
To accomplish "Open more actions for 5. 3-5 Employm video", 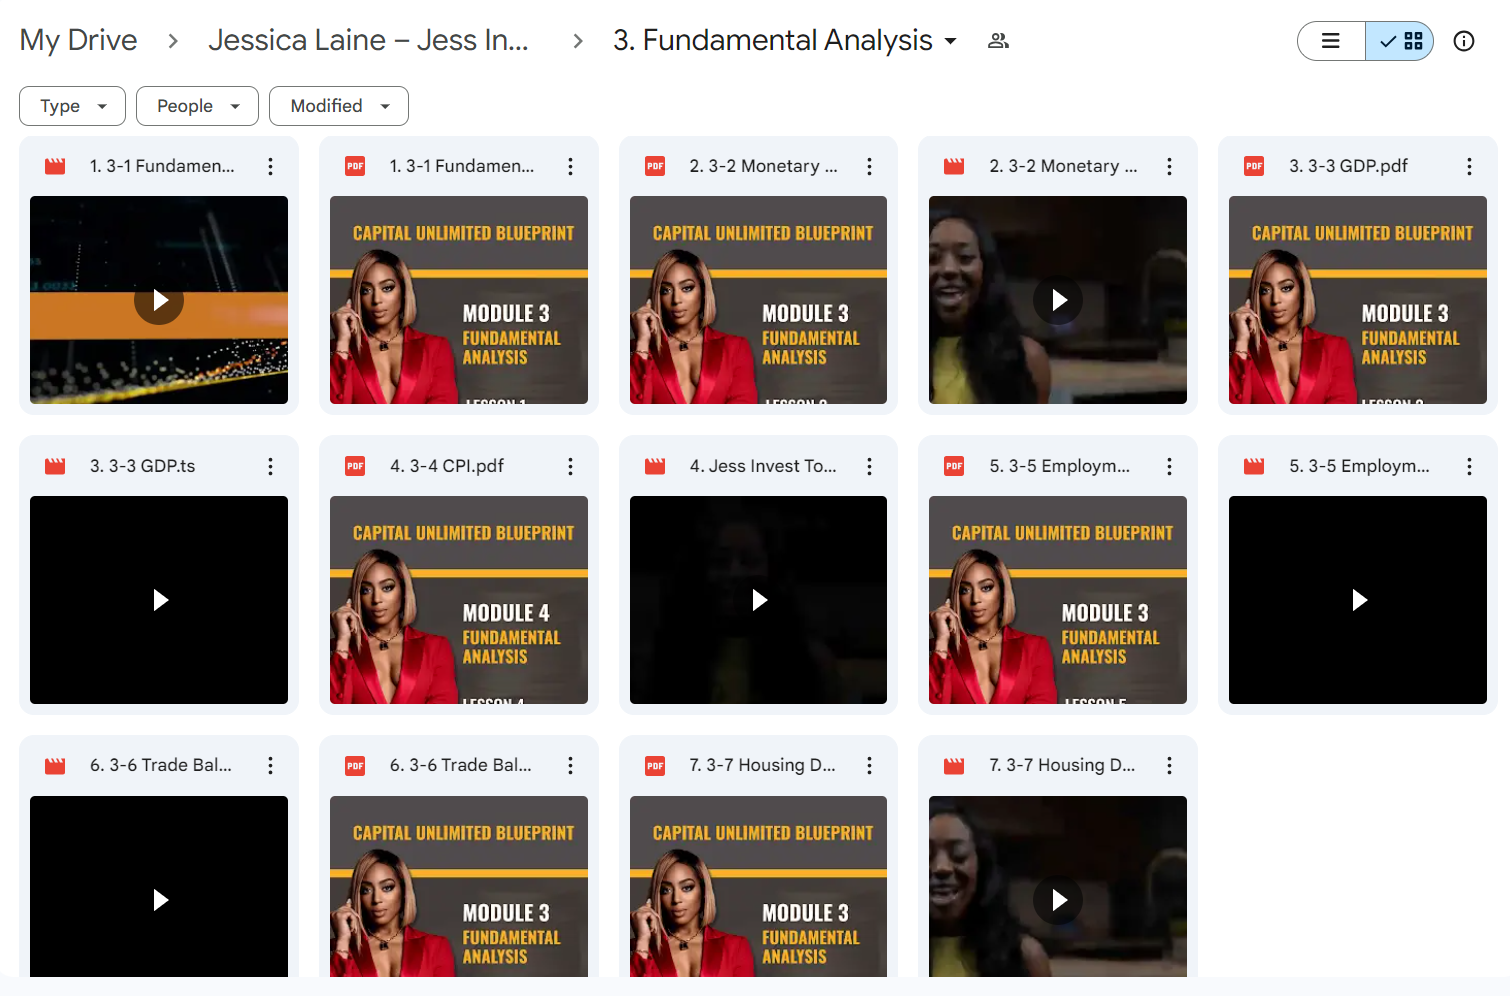I will point(1469,466).
